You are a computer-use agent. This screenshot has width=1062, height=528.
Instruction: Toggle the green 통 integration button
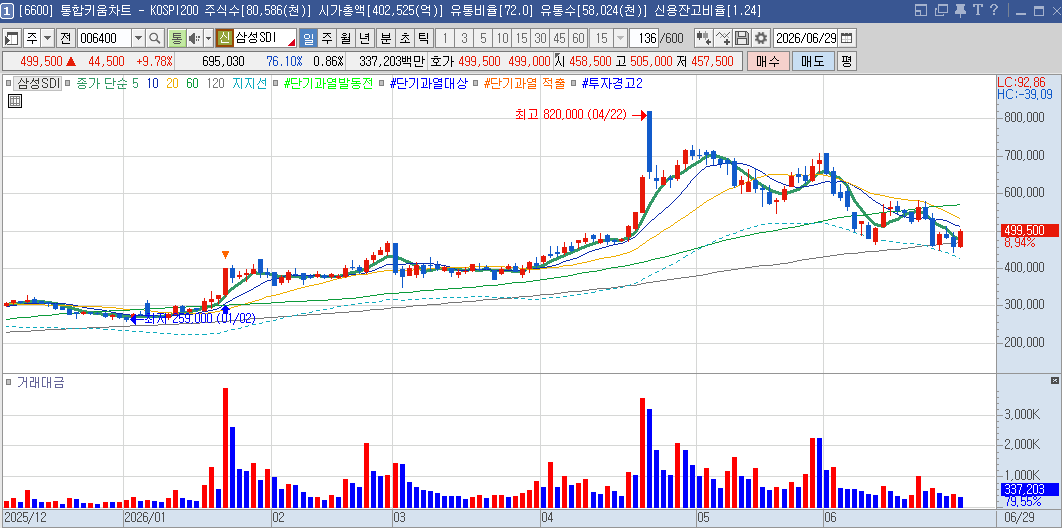[177, 38]
